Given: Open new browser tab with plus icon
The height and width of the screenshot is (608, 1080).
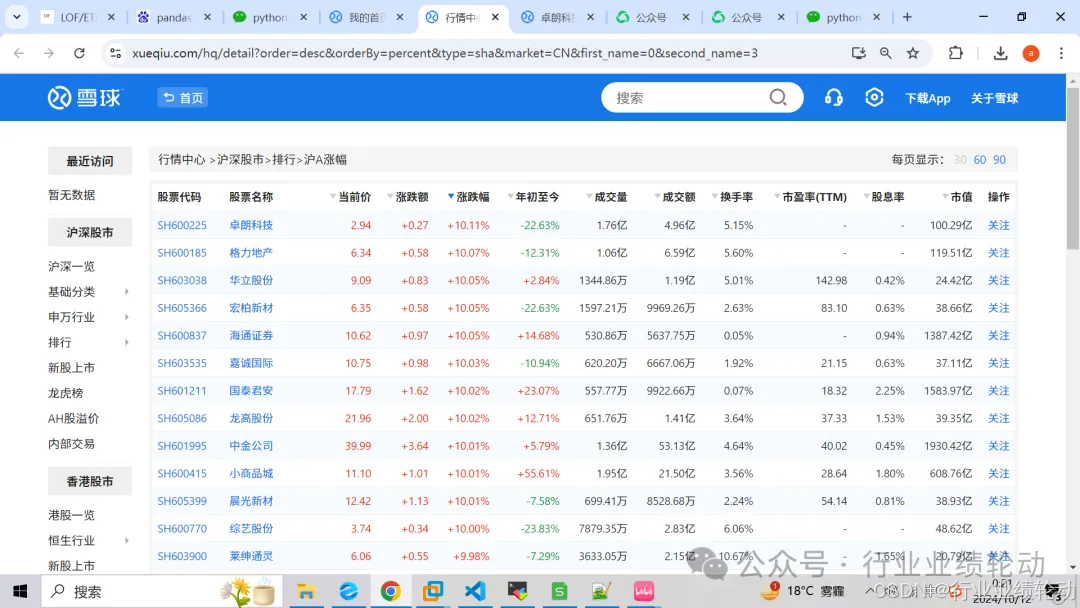Looking at the screenshot, I should coord(907,17).
